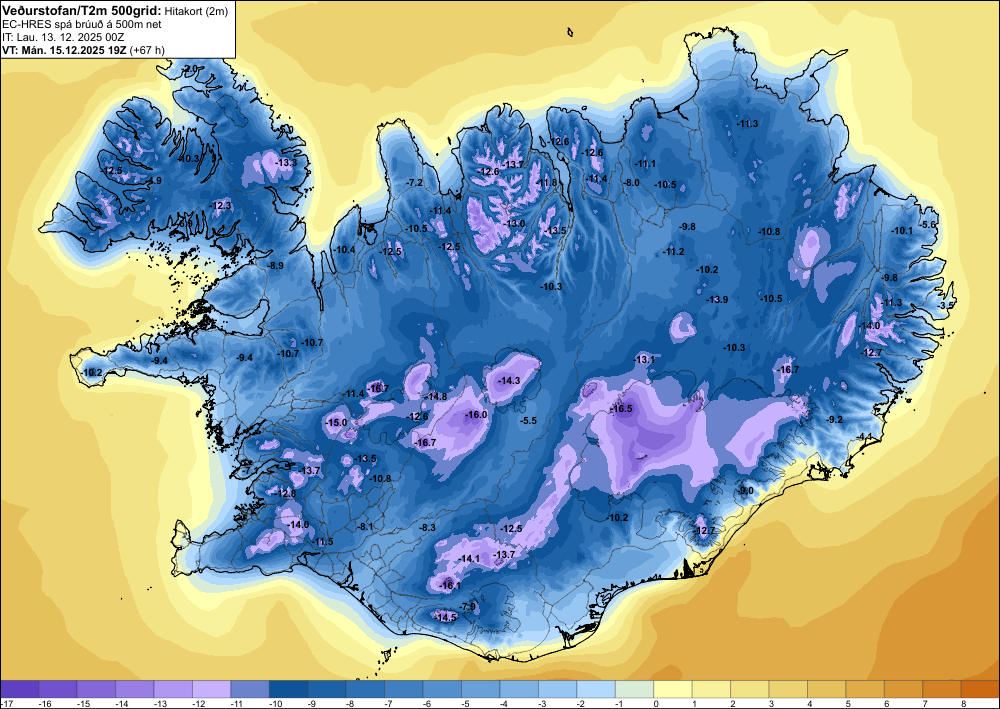Click the -3.5 temperature value on east coast

[946, 305]
